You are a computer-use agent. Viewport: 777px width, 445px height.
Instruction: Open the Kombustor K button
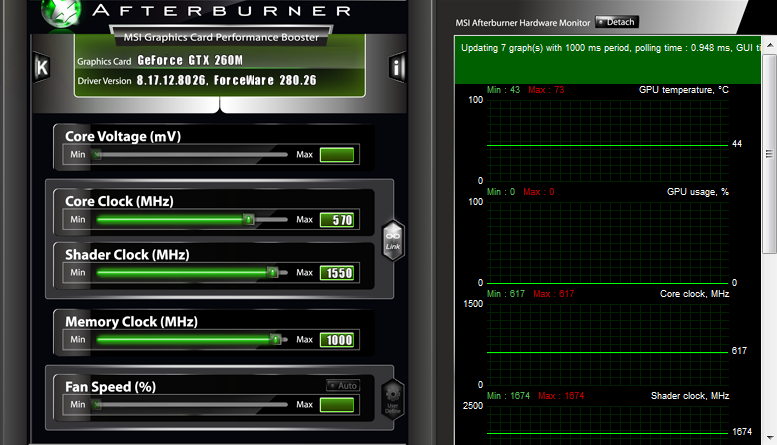(42, 67)
